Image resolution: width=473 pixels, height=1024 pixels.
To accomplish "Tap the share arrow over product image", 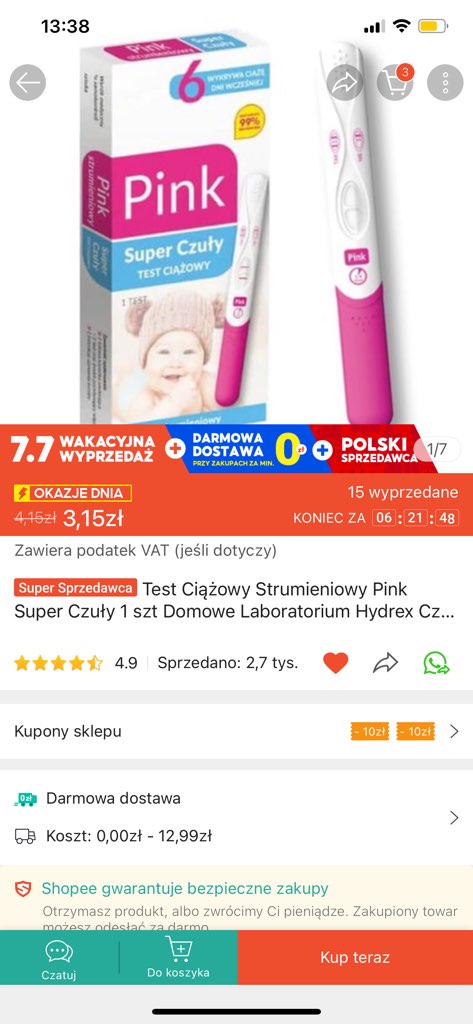I will 345,83.
